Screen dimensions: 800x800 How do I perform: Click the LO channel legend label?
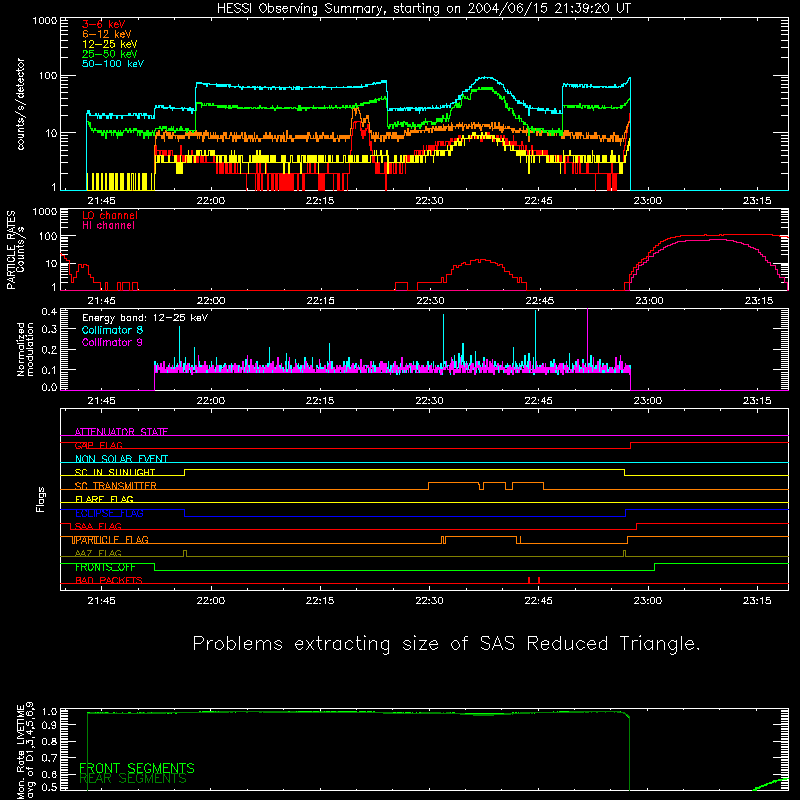(110, 215)
